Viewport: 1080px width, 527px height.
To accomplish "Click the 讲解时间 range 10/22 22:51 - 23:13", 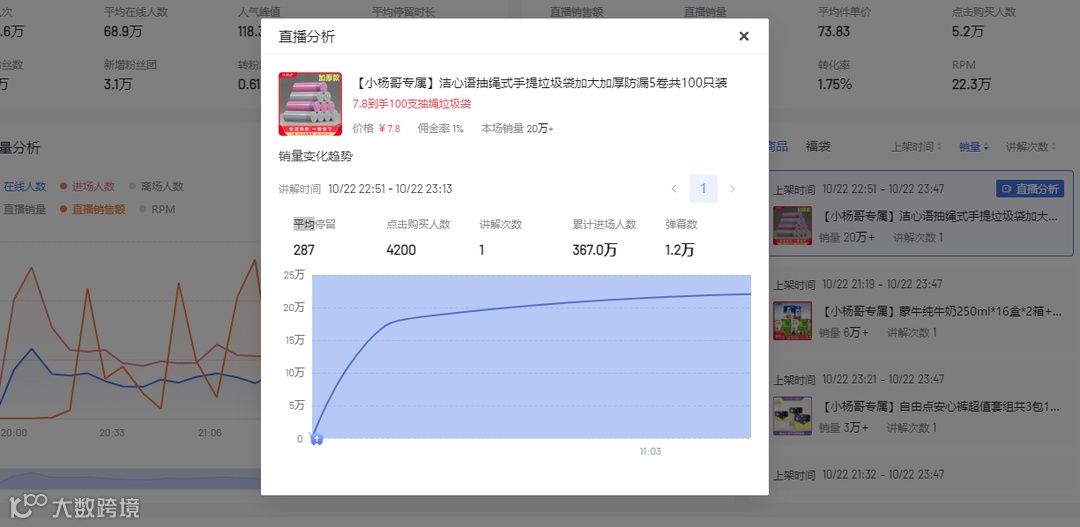I will [x=390, y=189].
